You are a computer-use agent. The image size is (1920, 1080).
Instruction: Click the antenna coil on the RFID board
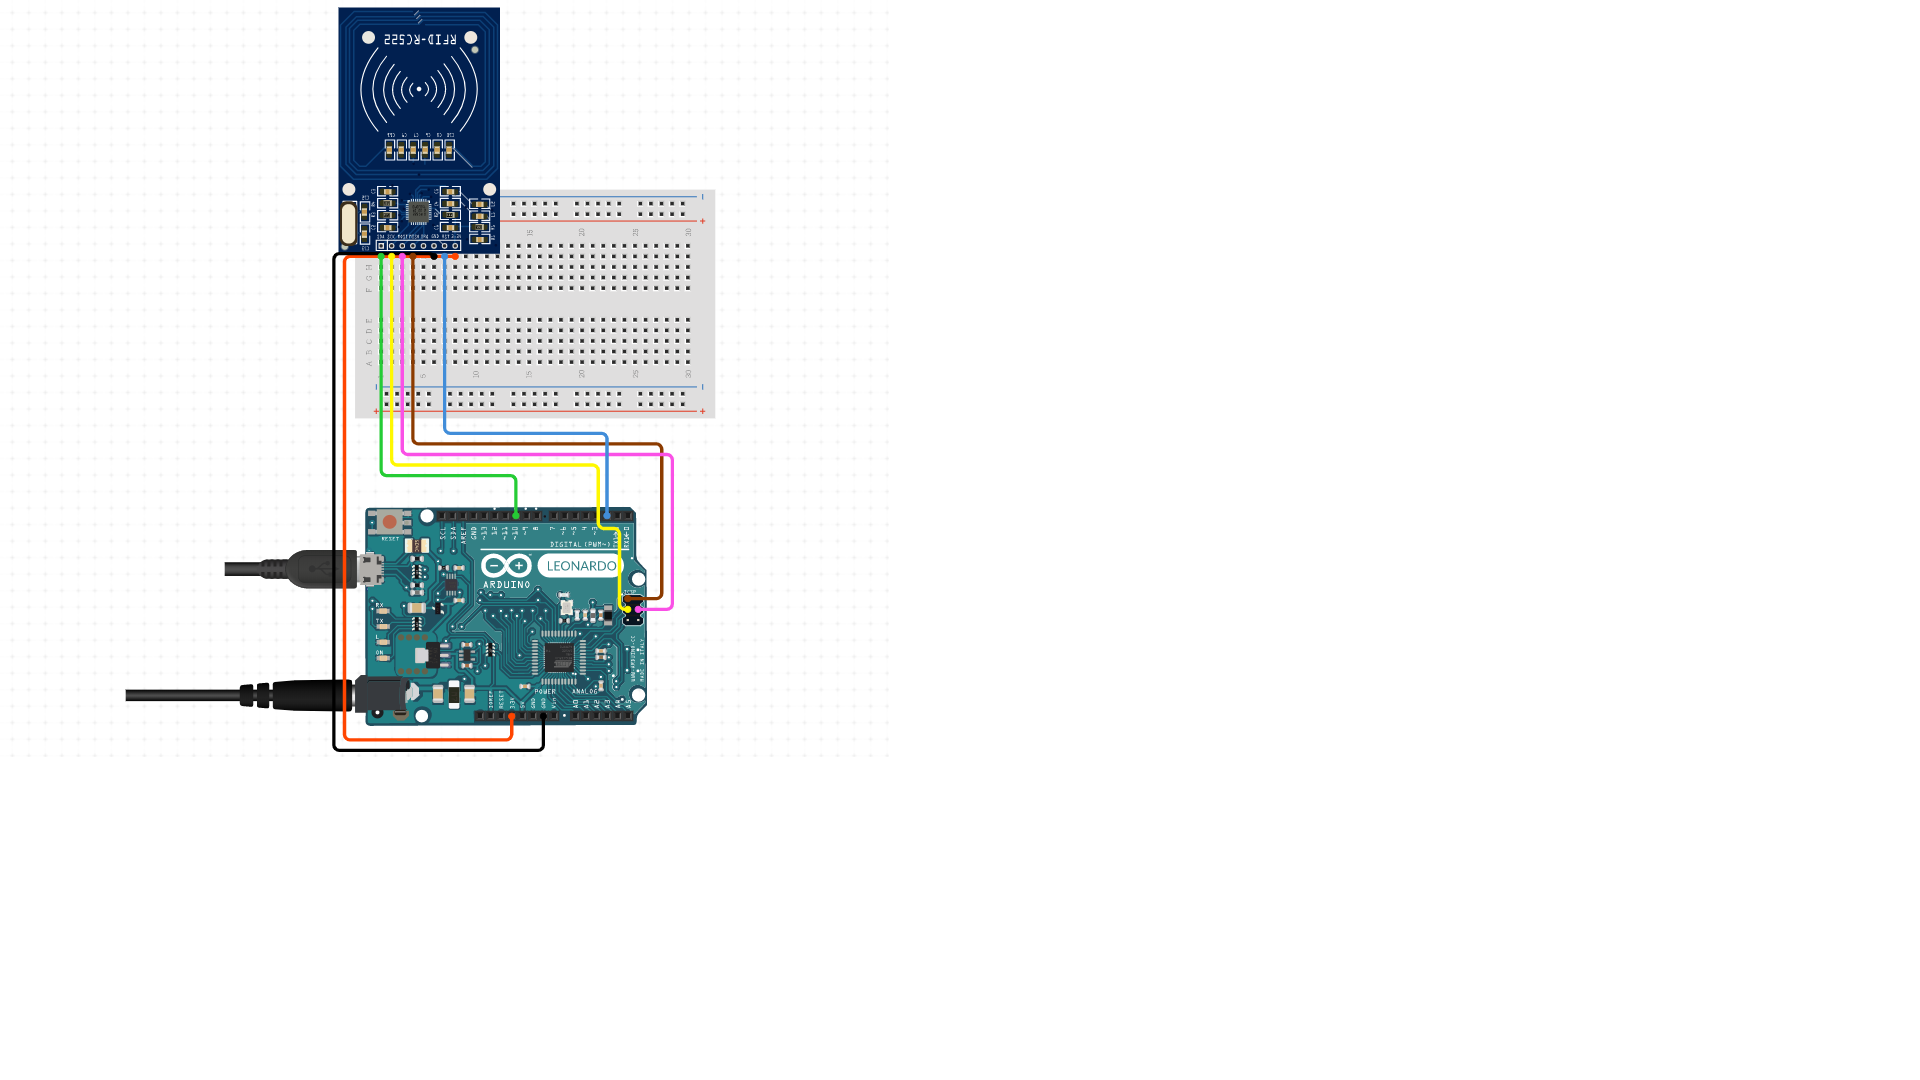pyautogui.click(x=418, y=90)
